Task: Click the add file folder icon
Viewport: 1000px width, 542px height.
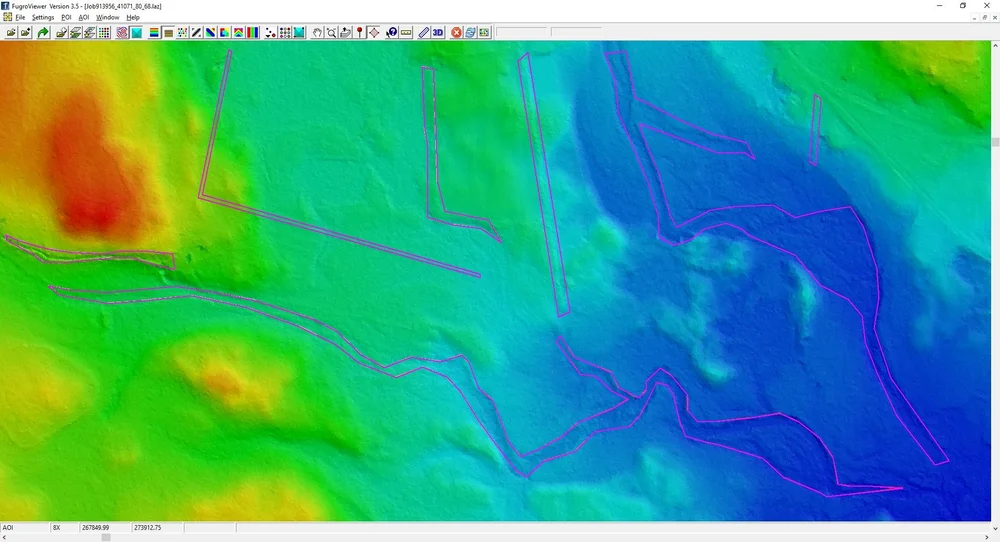Action: (x=26, y=33)
